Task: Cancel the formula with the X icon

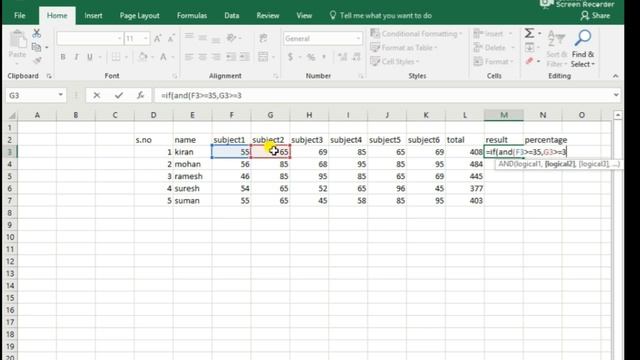Action: [97, 95]
